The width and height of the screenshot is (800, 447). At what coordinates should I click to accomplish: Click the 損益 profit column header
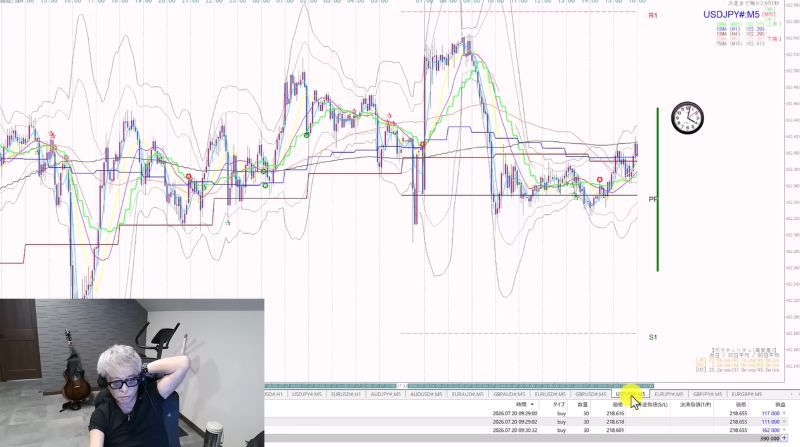(x=780, y=405)
